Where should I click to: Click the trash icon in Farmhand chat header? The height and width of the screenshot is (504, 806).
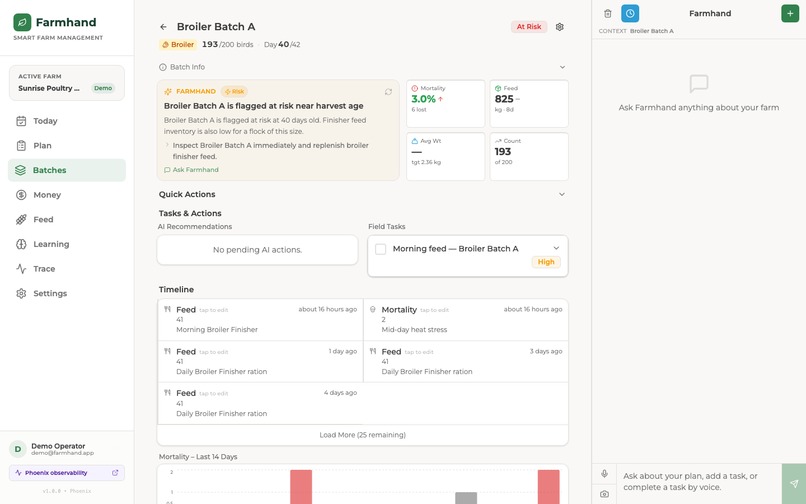point(608,13)
